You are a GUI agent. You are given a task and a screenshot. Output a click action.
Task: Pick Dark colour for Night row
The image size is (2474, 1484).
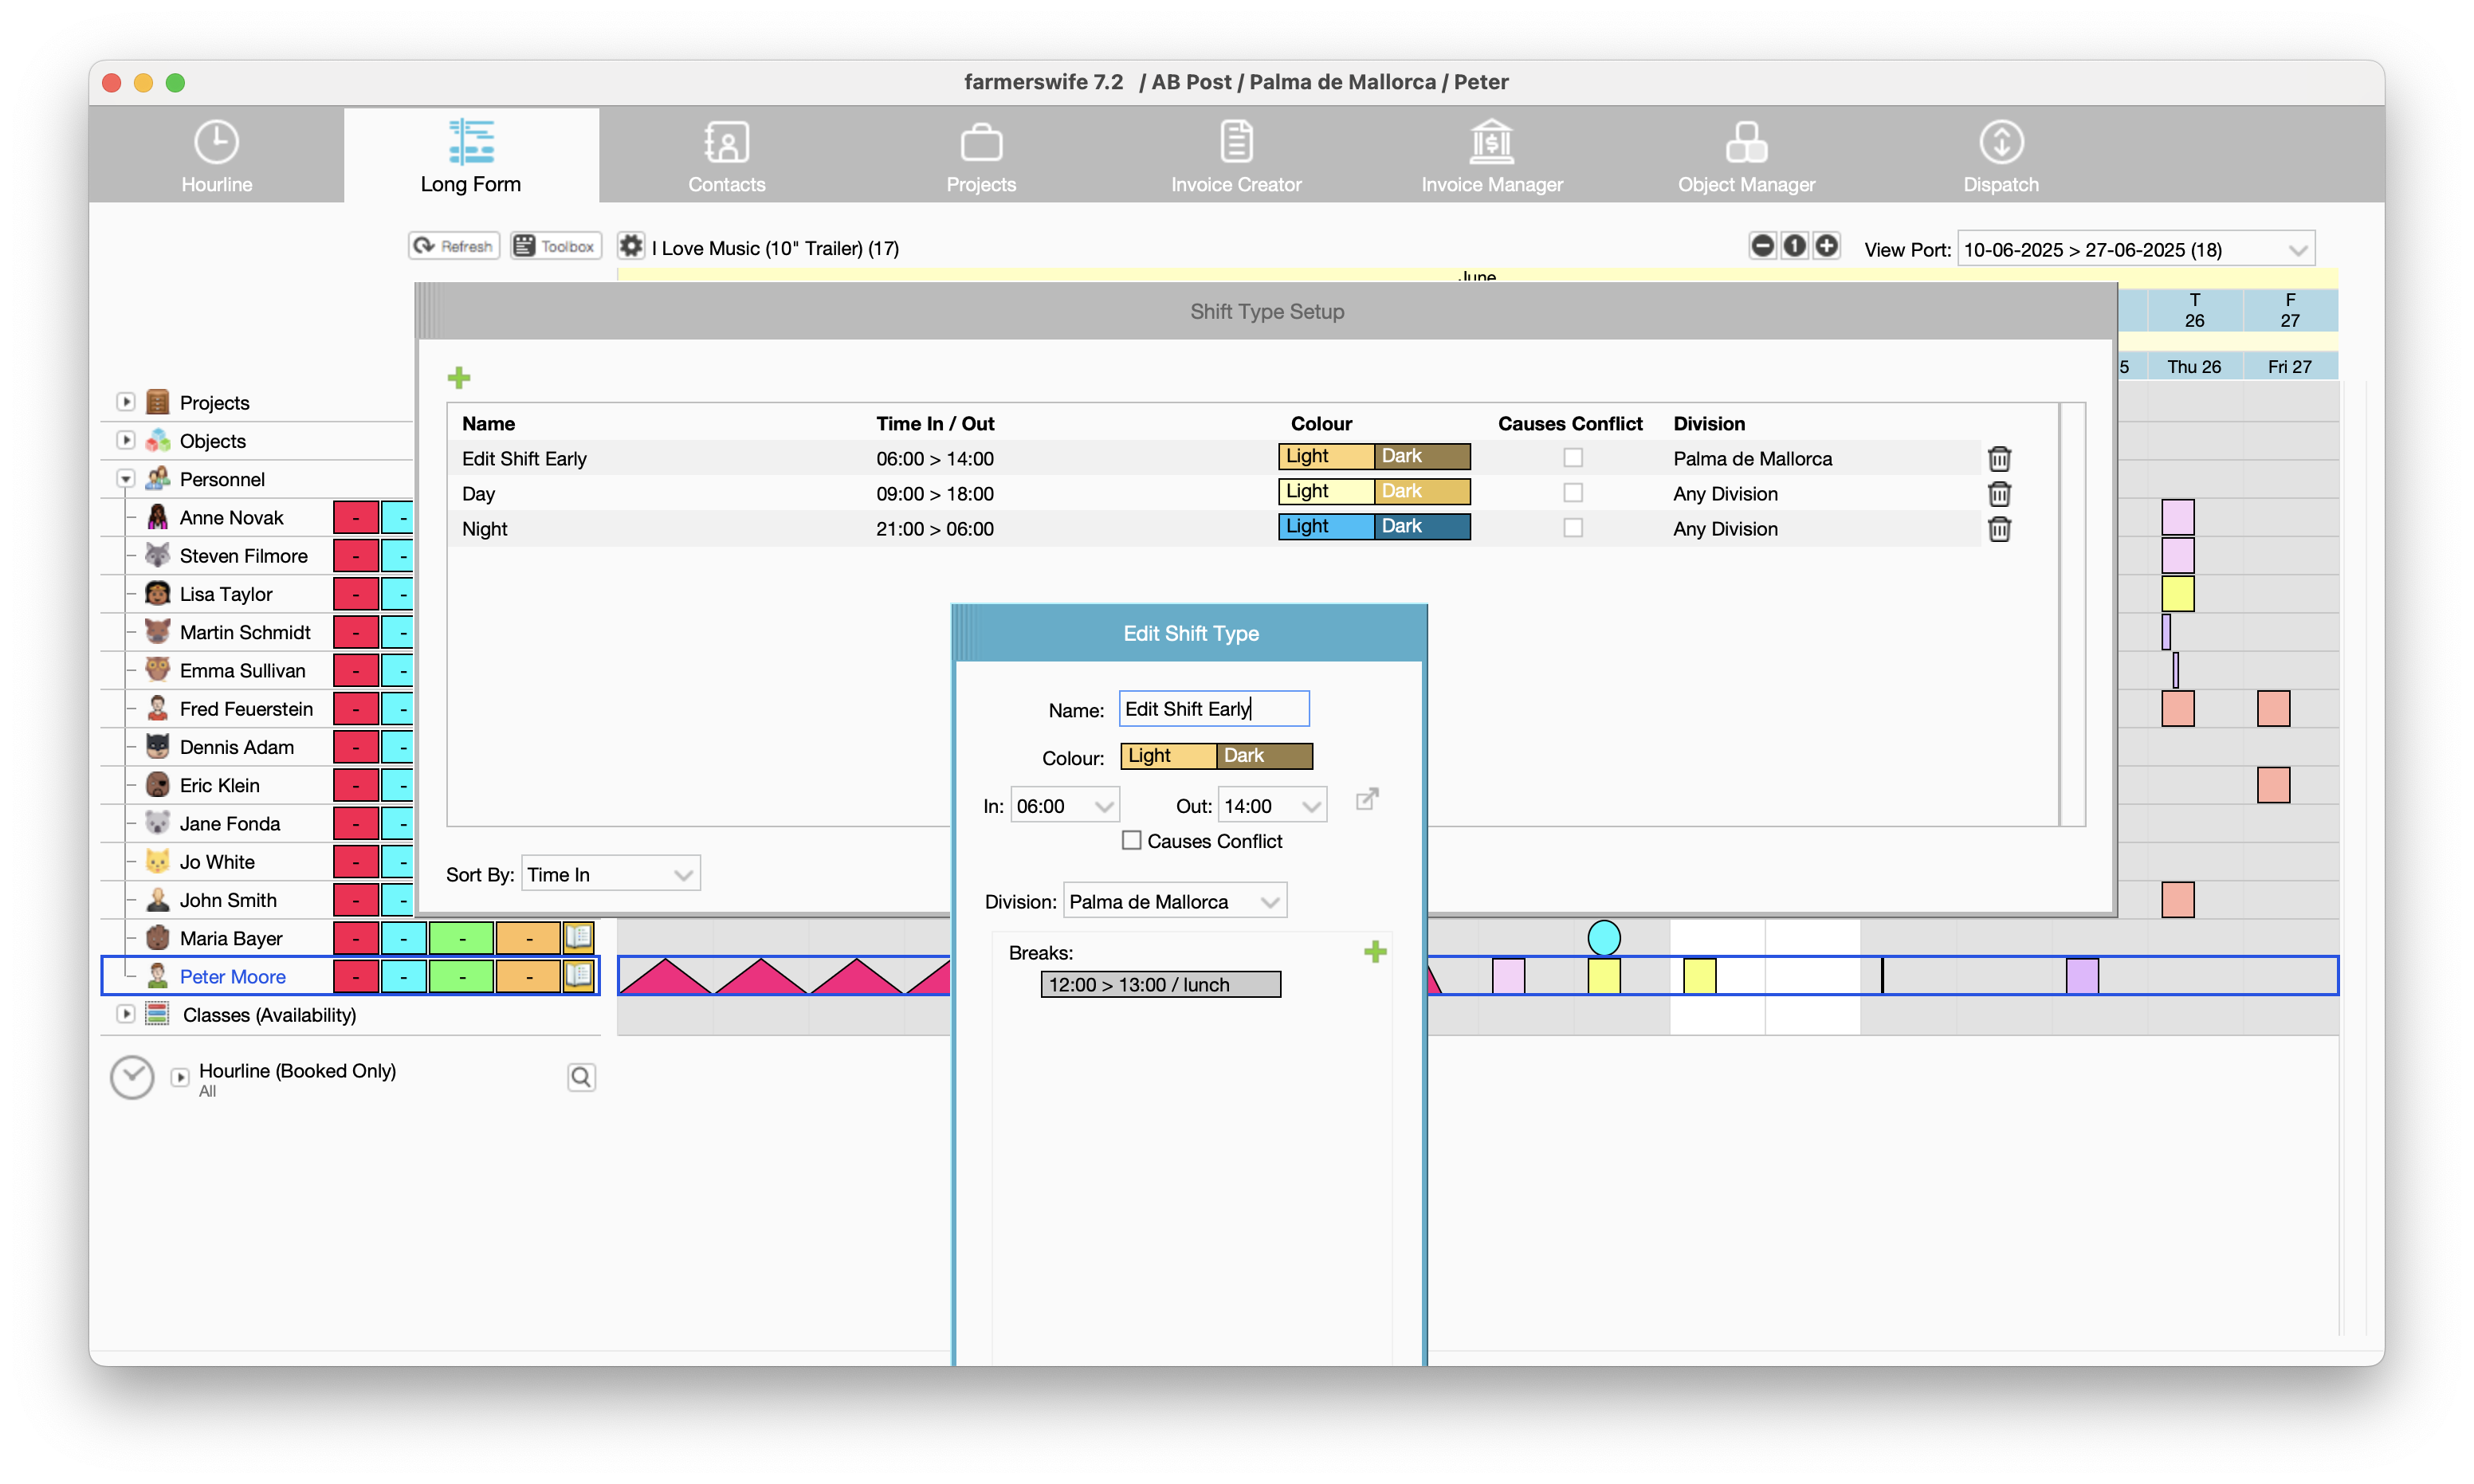tap(1422, 527)
